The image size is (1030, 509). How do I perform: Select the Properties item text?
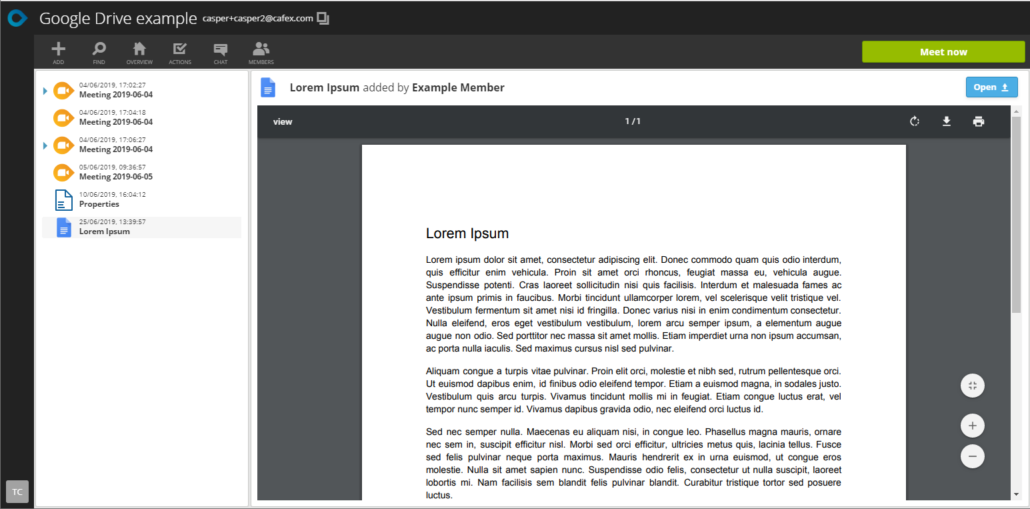point(99,204)
